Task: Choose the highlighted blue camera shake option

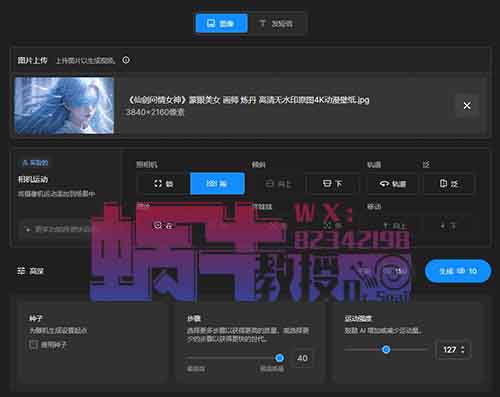Action: click(217, 183)
